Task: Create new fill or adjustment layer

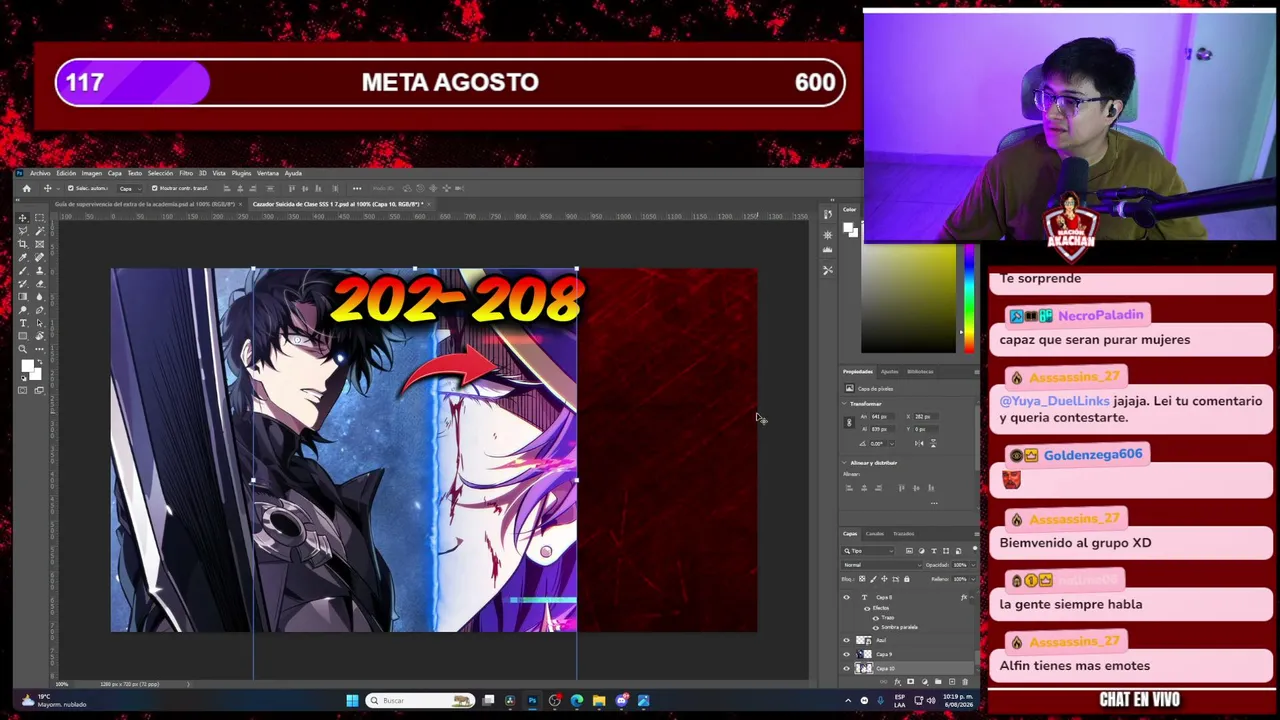Action: point(924,682)
